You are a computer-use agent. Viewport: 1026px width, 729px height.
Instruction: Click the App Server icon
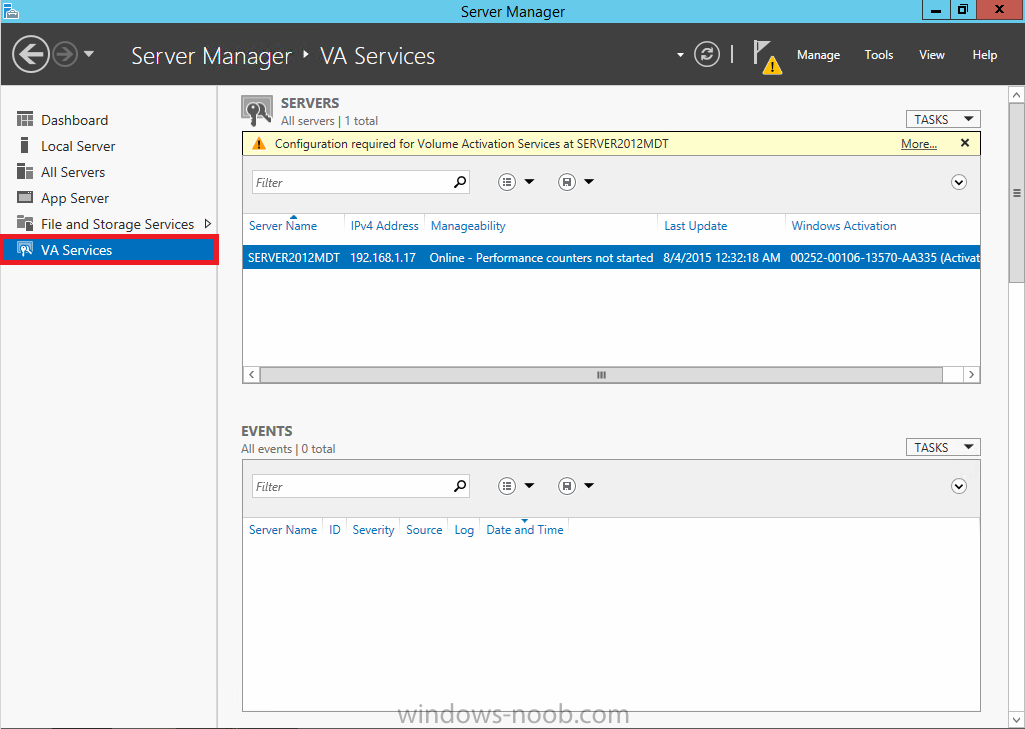click(25, 197)
